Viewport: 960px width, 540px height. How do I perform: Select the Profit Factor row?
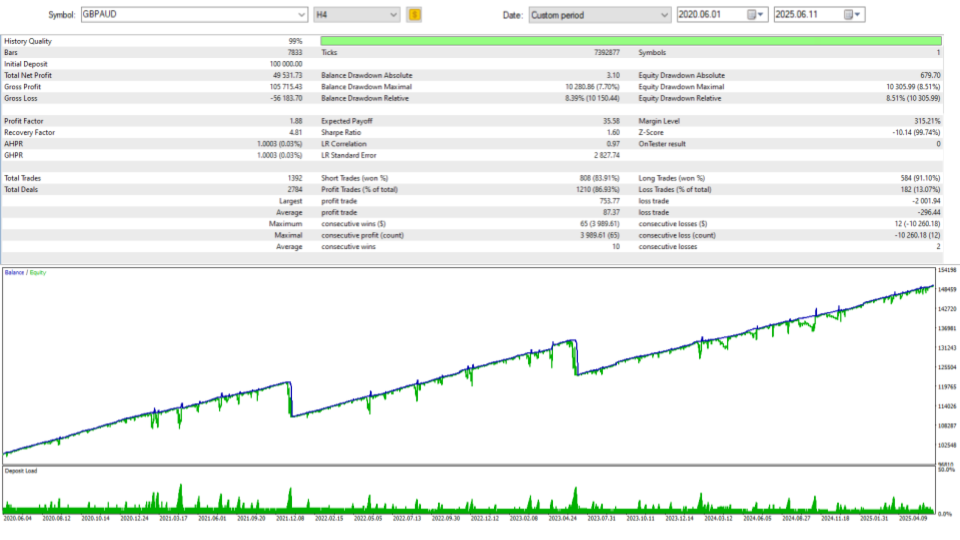(153, 121)
